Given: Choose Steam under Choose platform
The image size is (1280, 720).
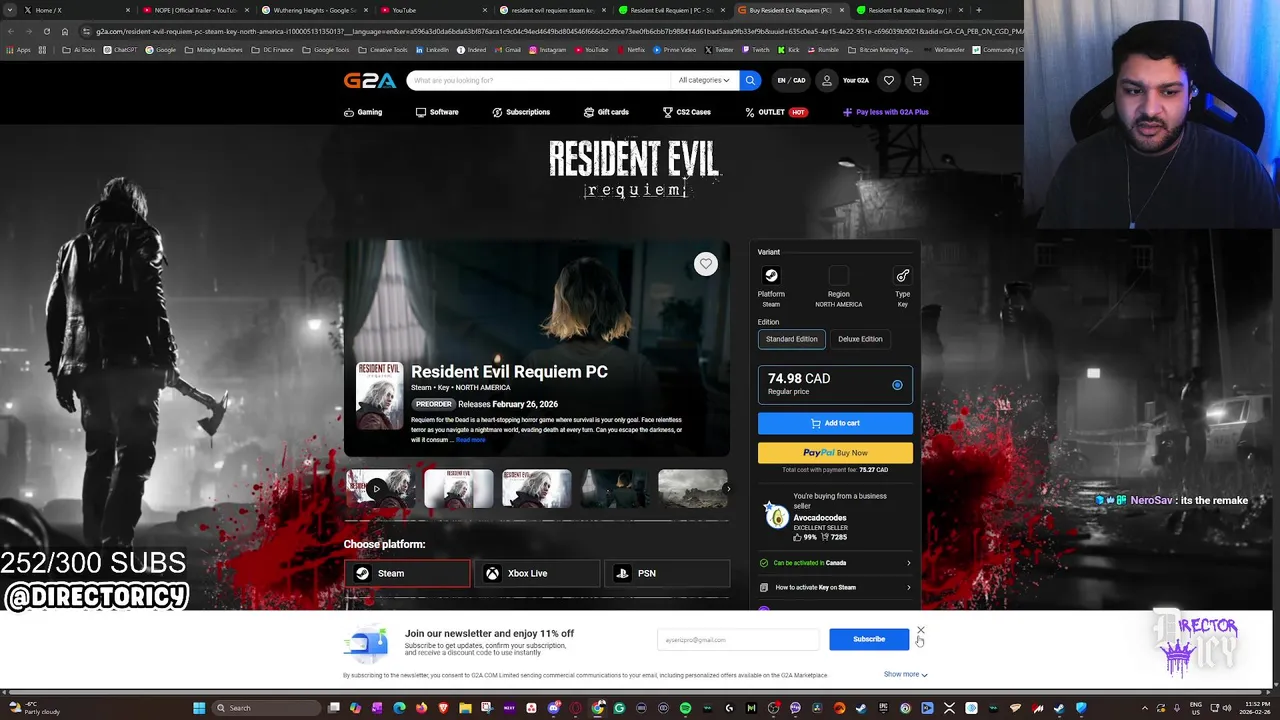Looking at the screenshot, I should pyautogui.click(x=407, y=573).
